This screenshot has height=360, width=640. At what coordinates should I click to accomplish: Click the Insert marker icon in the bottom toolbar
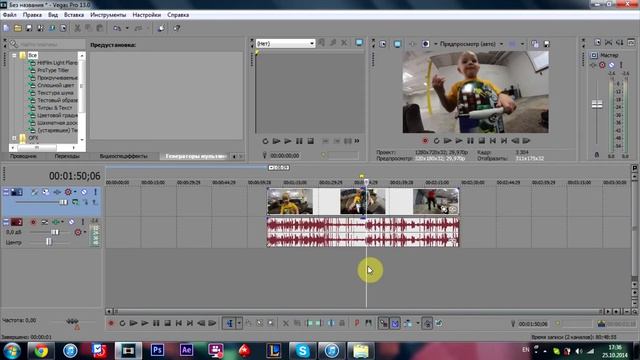click(x=357, y=323)
